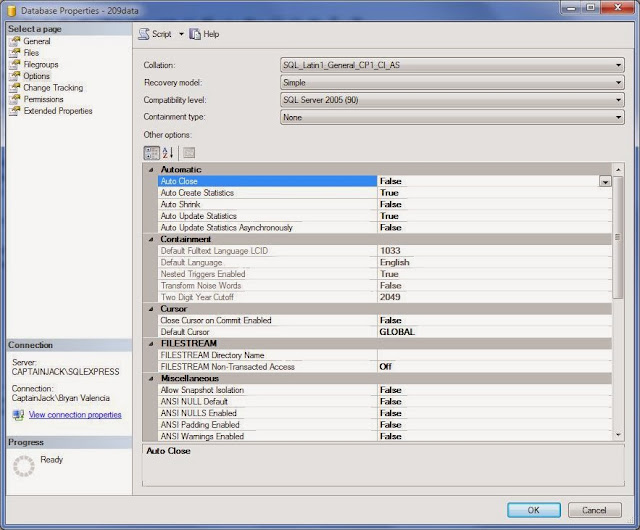Sort properties with the Alphabetical A-Z icon
Image resolution: width=640 pixels, height=530 pixels.
168,153
